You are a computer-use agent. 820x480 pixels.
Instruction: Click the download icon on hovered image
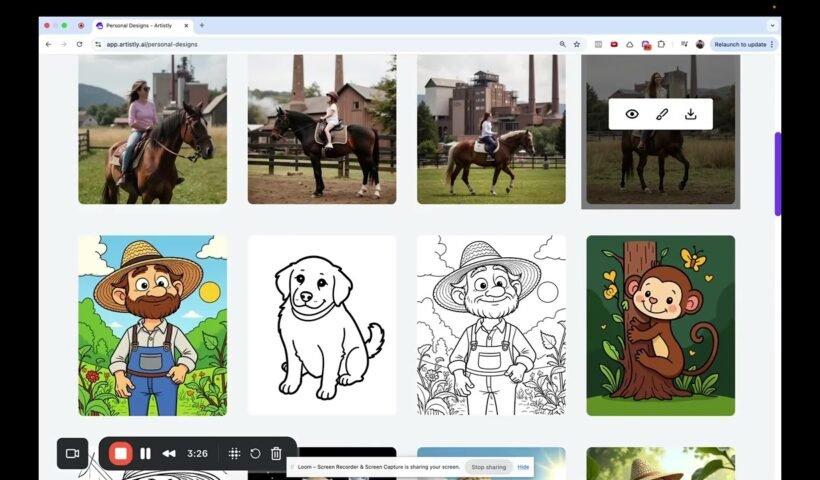click(x=690, y=114)
